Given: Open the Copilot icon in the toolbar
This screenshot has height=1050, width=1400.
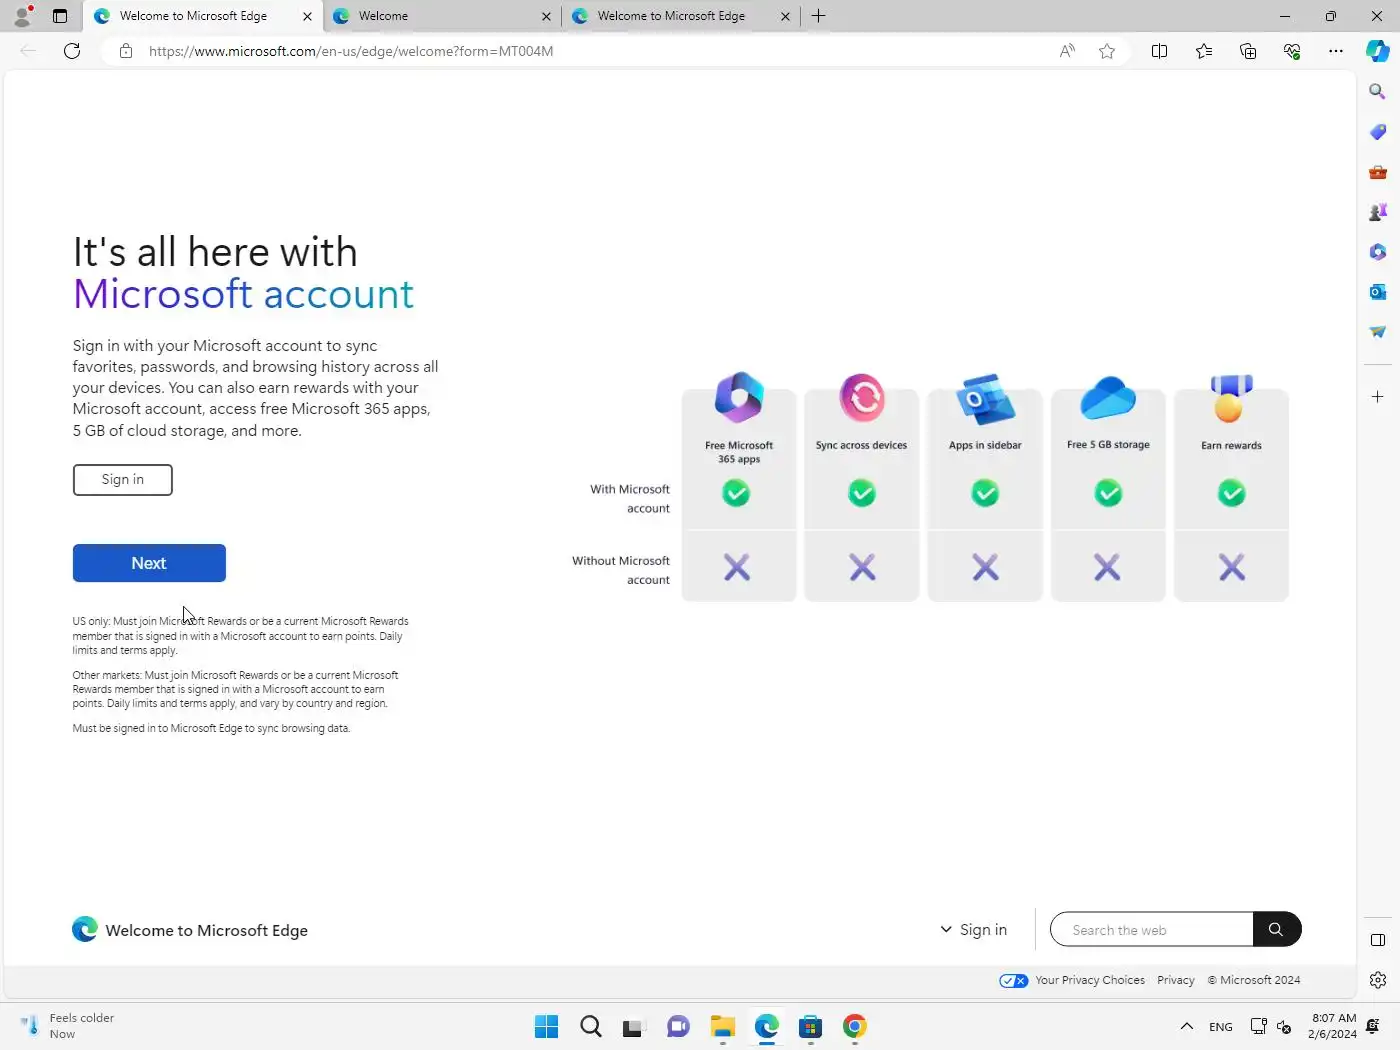Looking at the screenshot, I should 1377,51.
